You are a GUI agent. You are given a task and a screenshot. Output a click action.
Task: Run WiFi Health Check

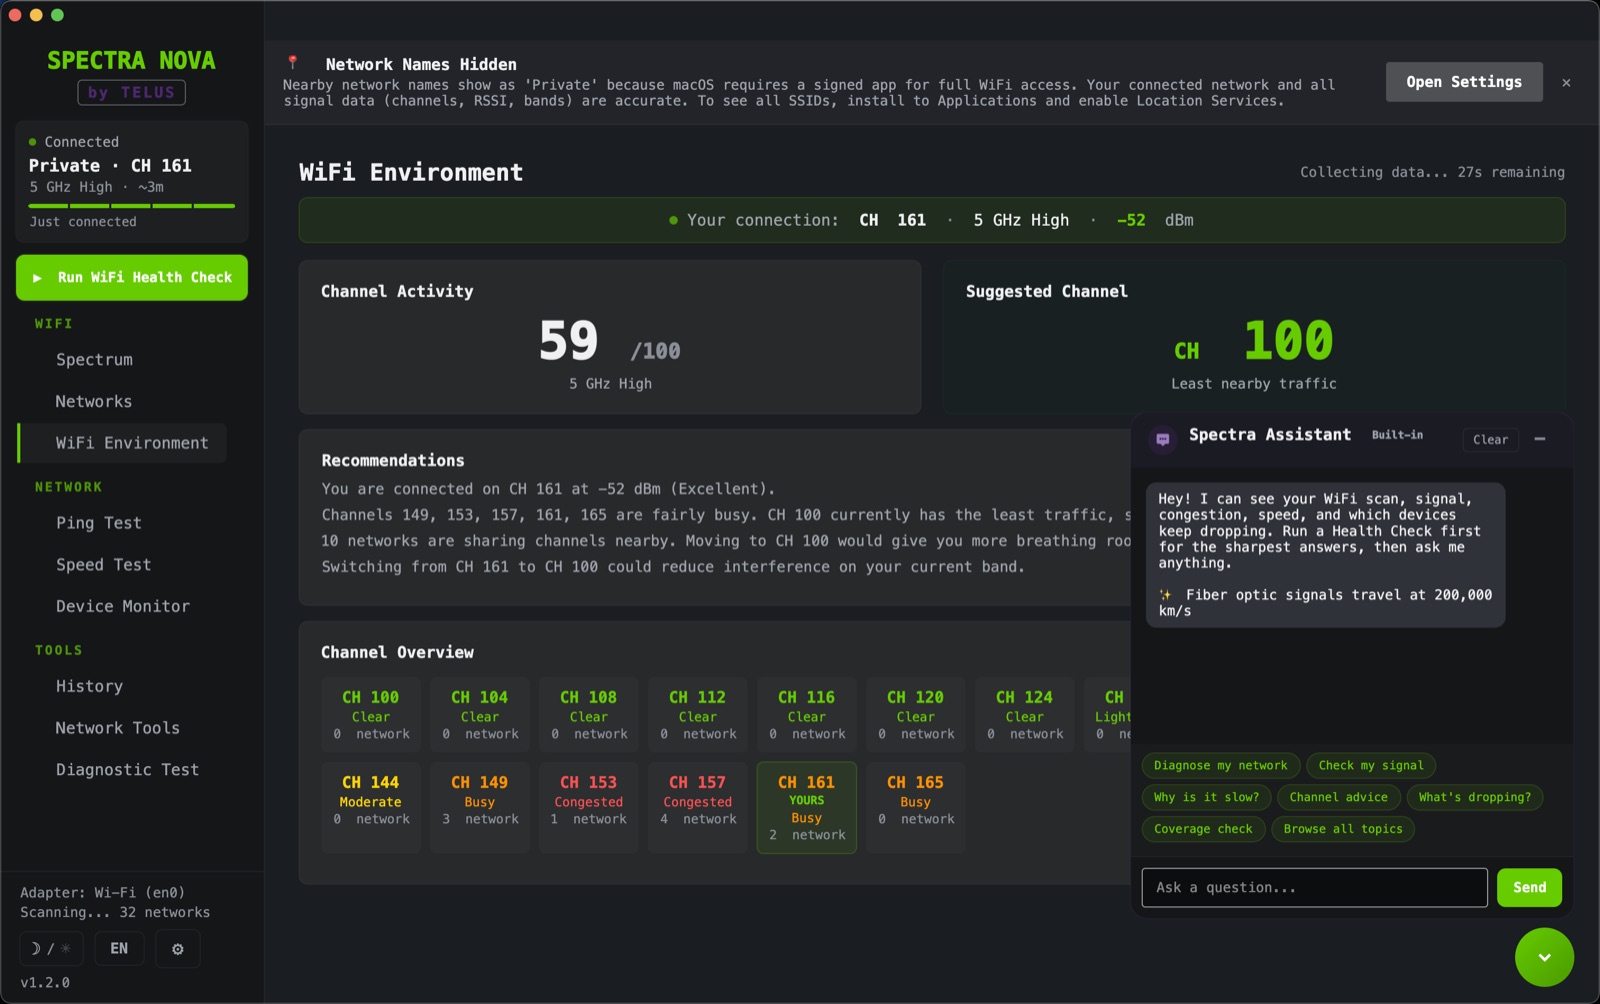click(132, 278)
